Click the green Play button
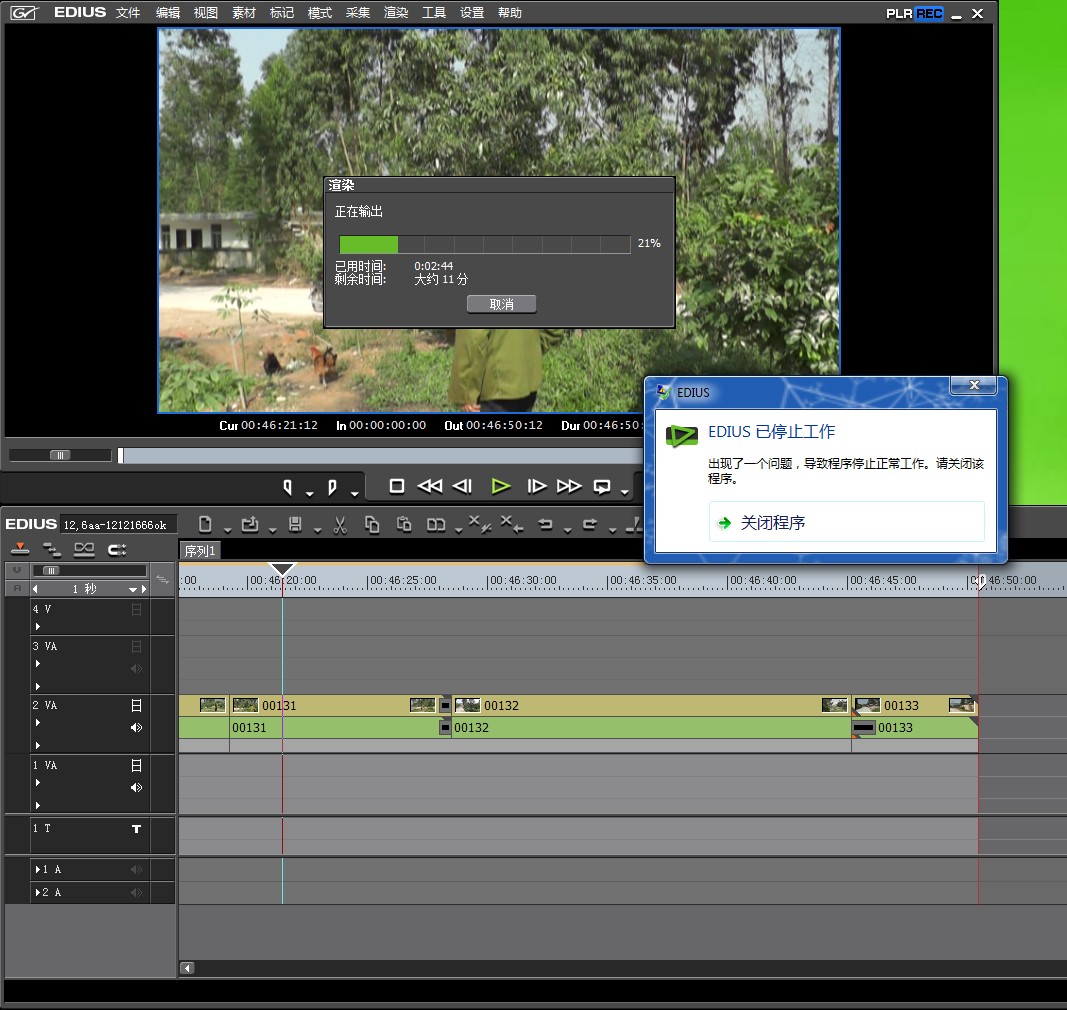 coord(501,486)
